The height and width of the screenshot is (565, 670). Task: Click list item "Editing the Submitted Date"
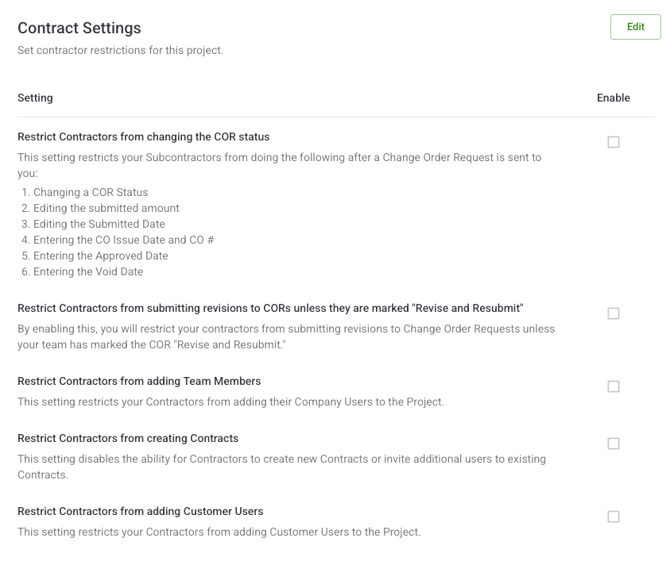click(99, 224)
